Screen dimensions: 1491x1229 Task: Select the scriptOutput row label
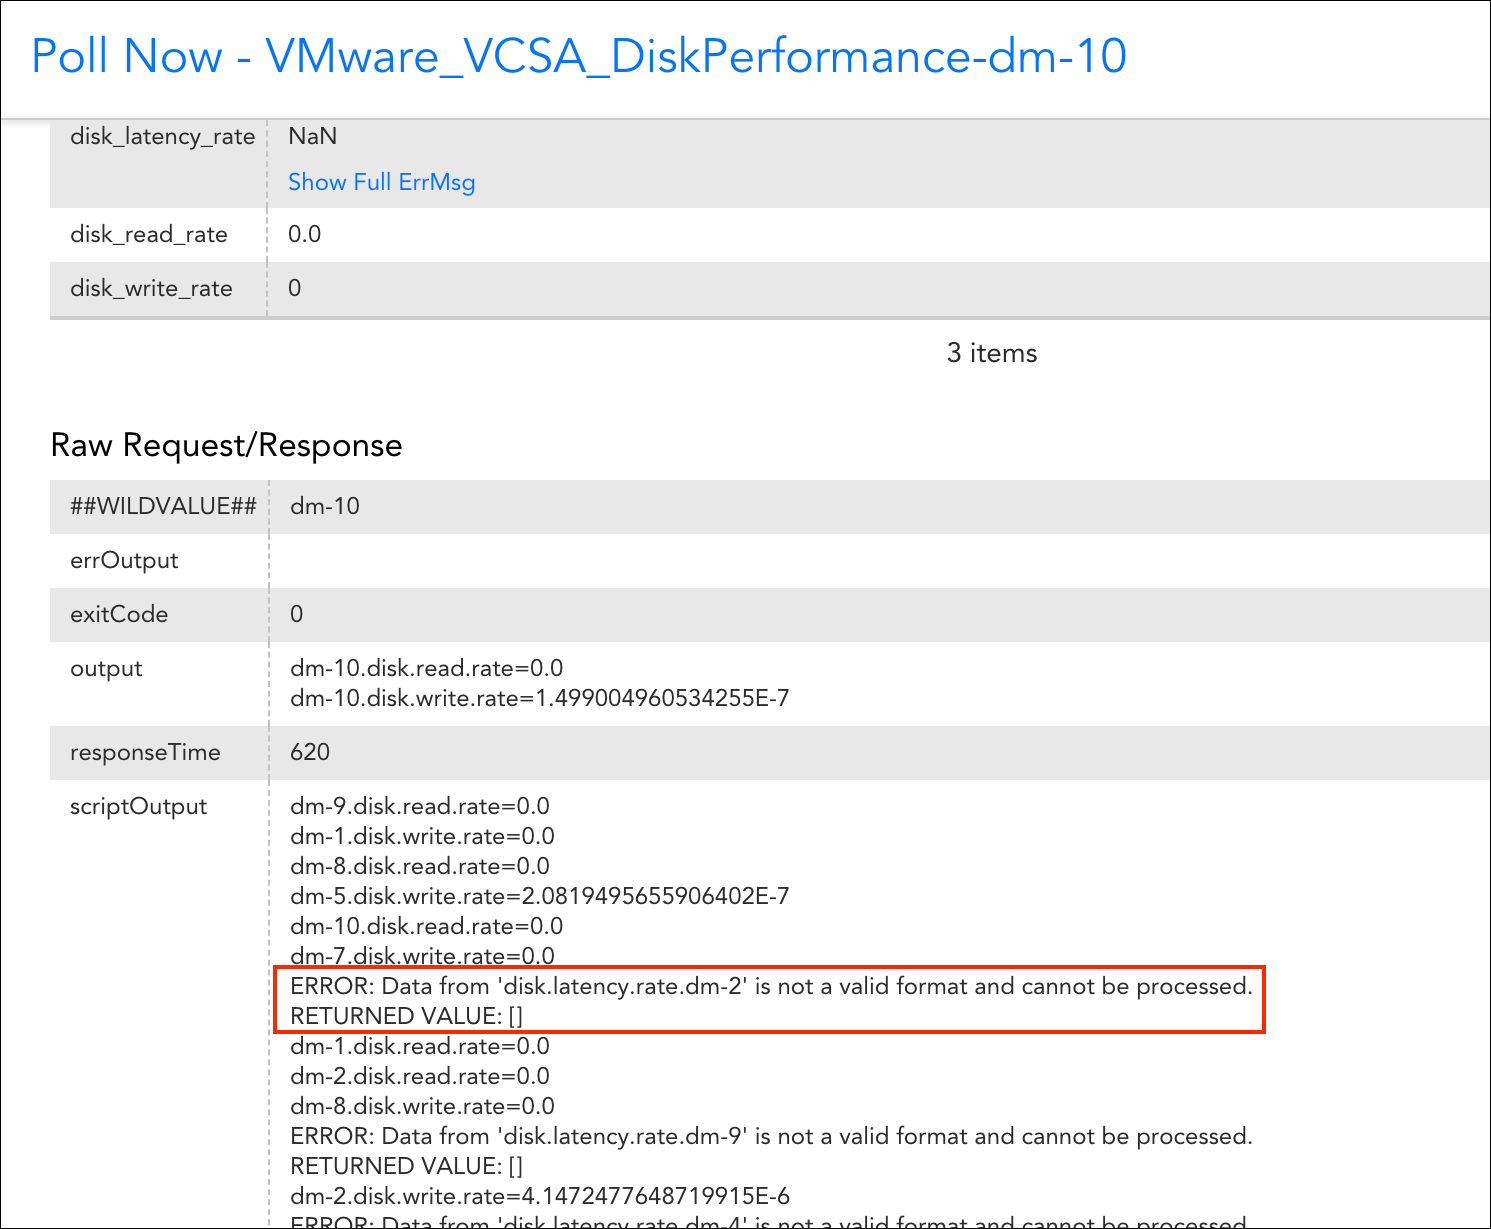click(138, 806)
